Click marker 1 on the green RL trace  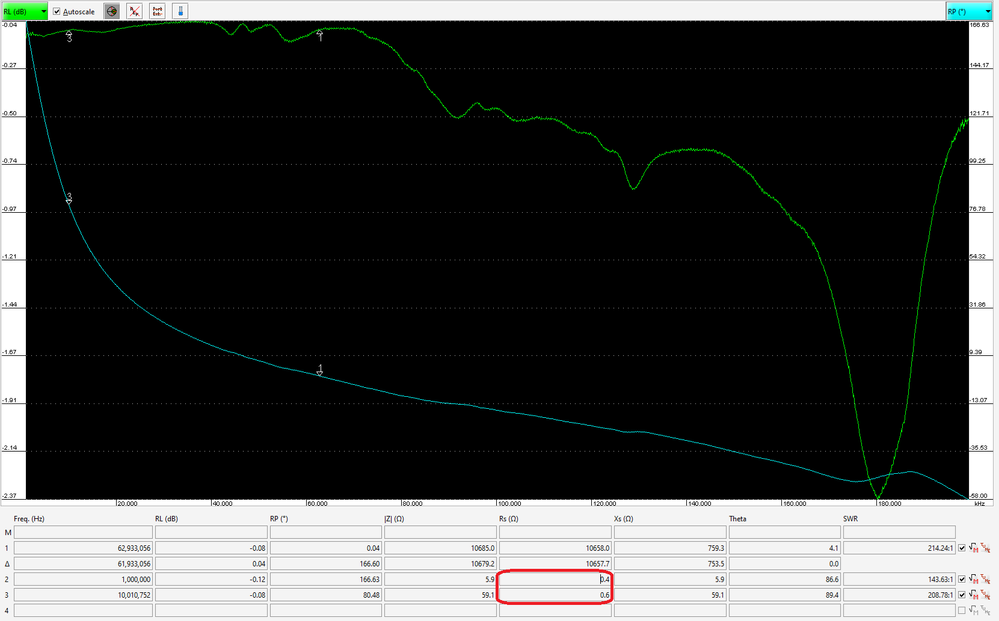pyautogui.click(x=320, y=35)
